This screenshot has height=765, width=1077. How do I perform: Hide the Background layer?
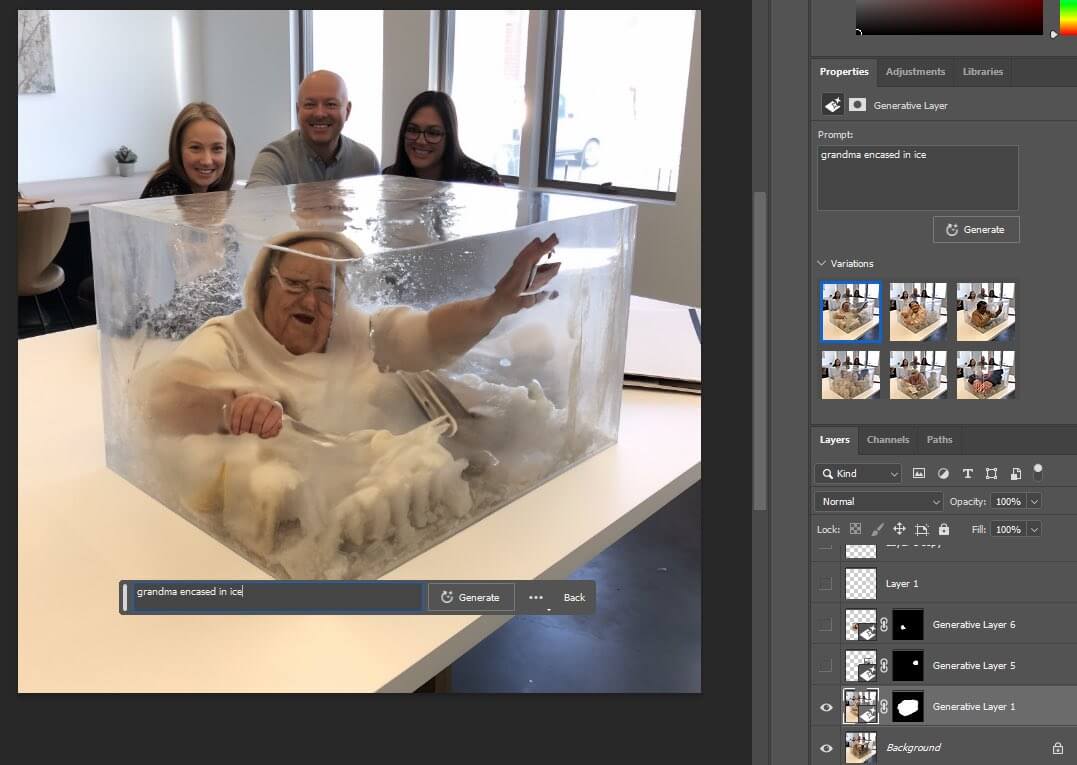[x=826, y=748]
